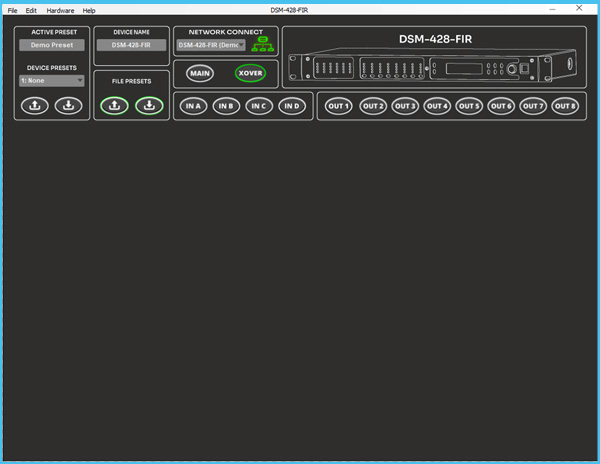600x464 pixels.
Task: Click the file presets download icon
Action: [x=149, y=106]
